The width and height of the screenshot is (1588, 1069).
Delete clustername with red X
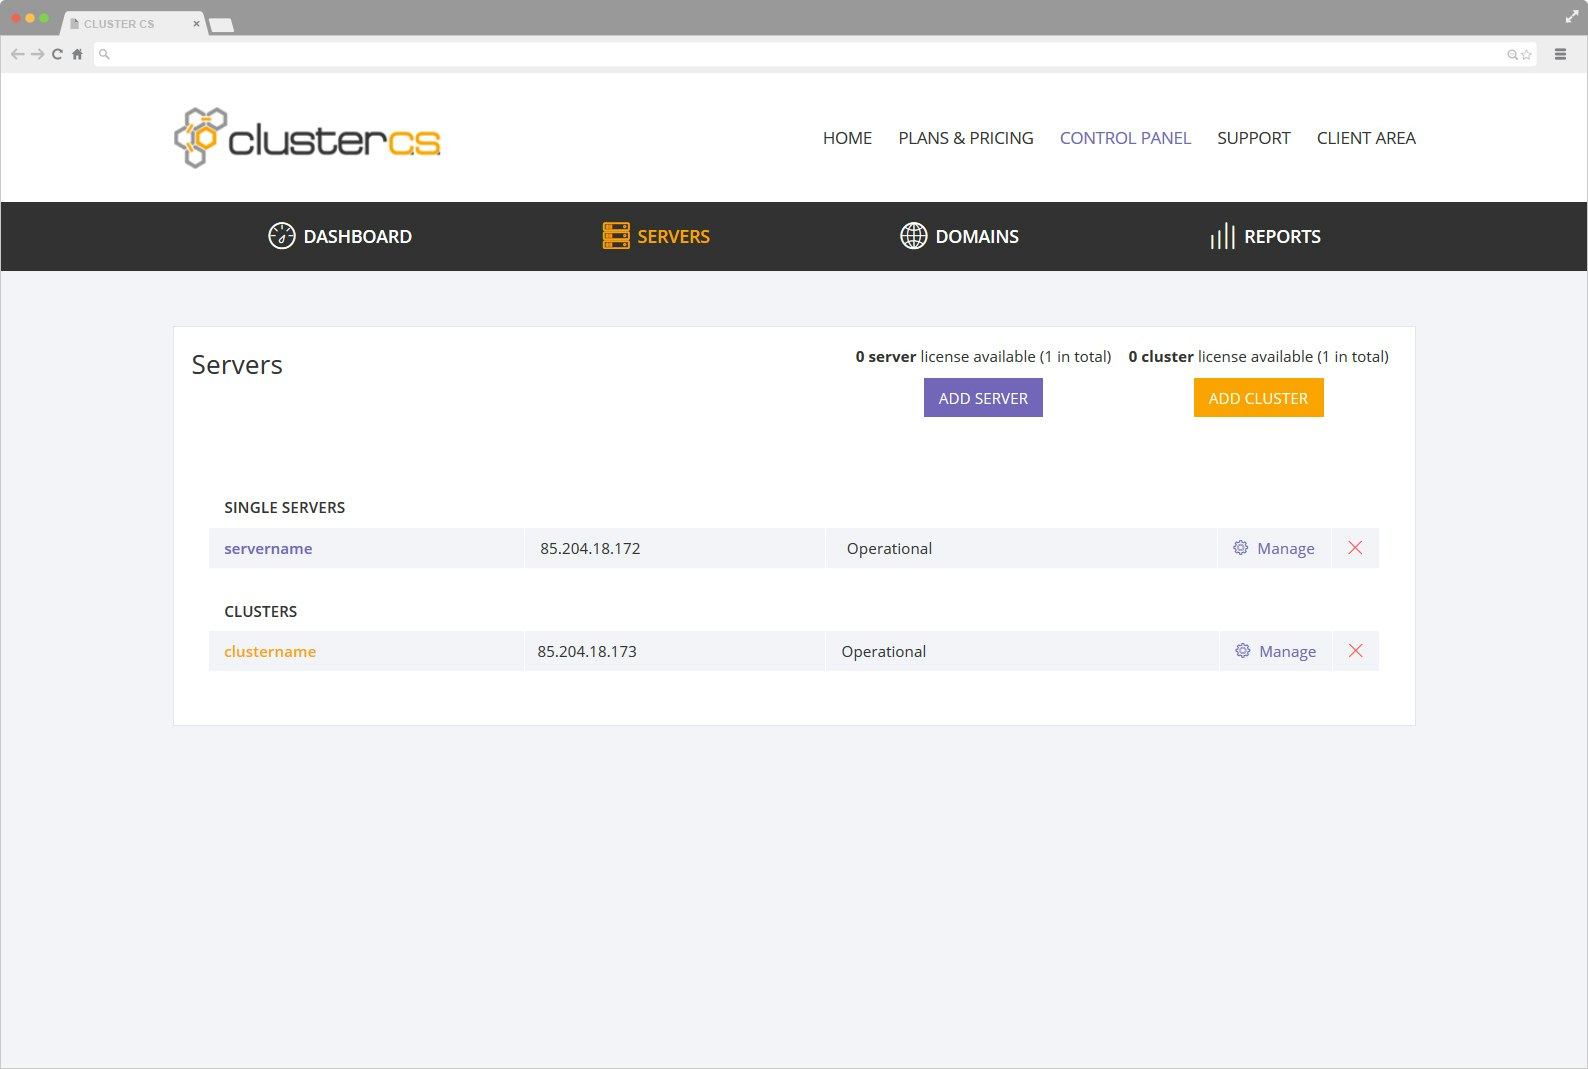pyautogui.click(x=1356, y=651)
